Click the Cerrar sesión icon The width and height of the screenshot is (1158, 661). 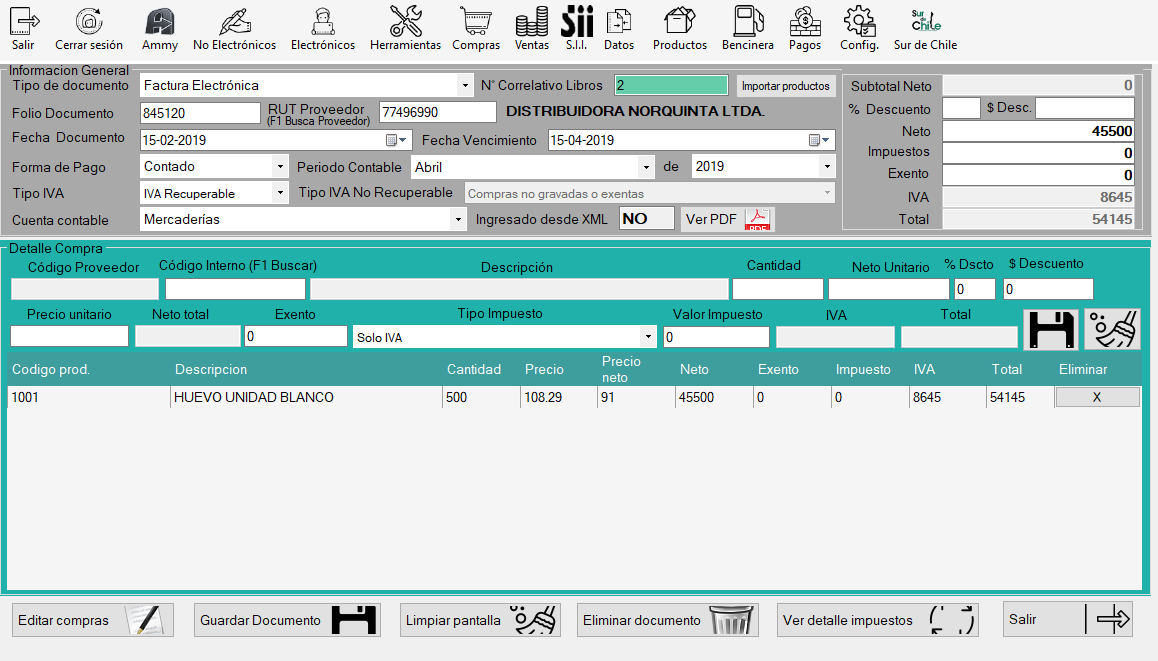click(x=89, y=28)
